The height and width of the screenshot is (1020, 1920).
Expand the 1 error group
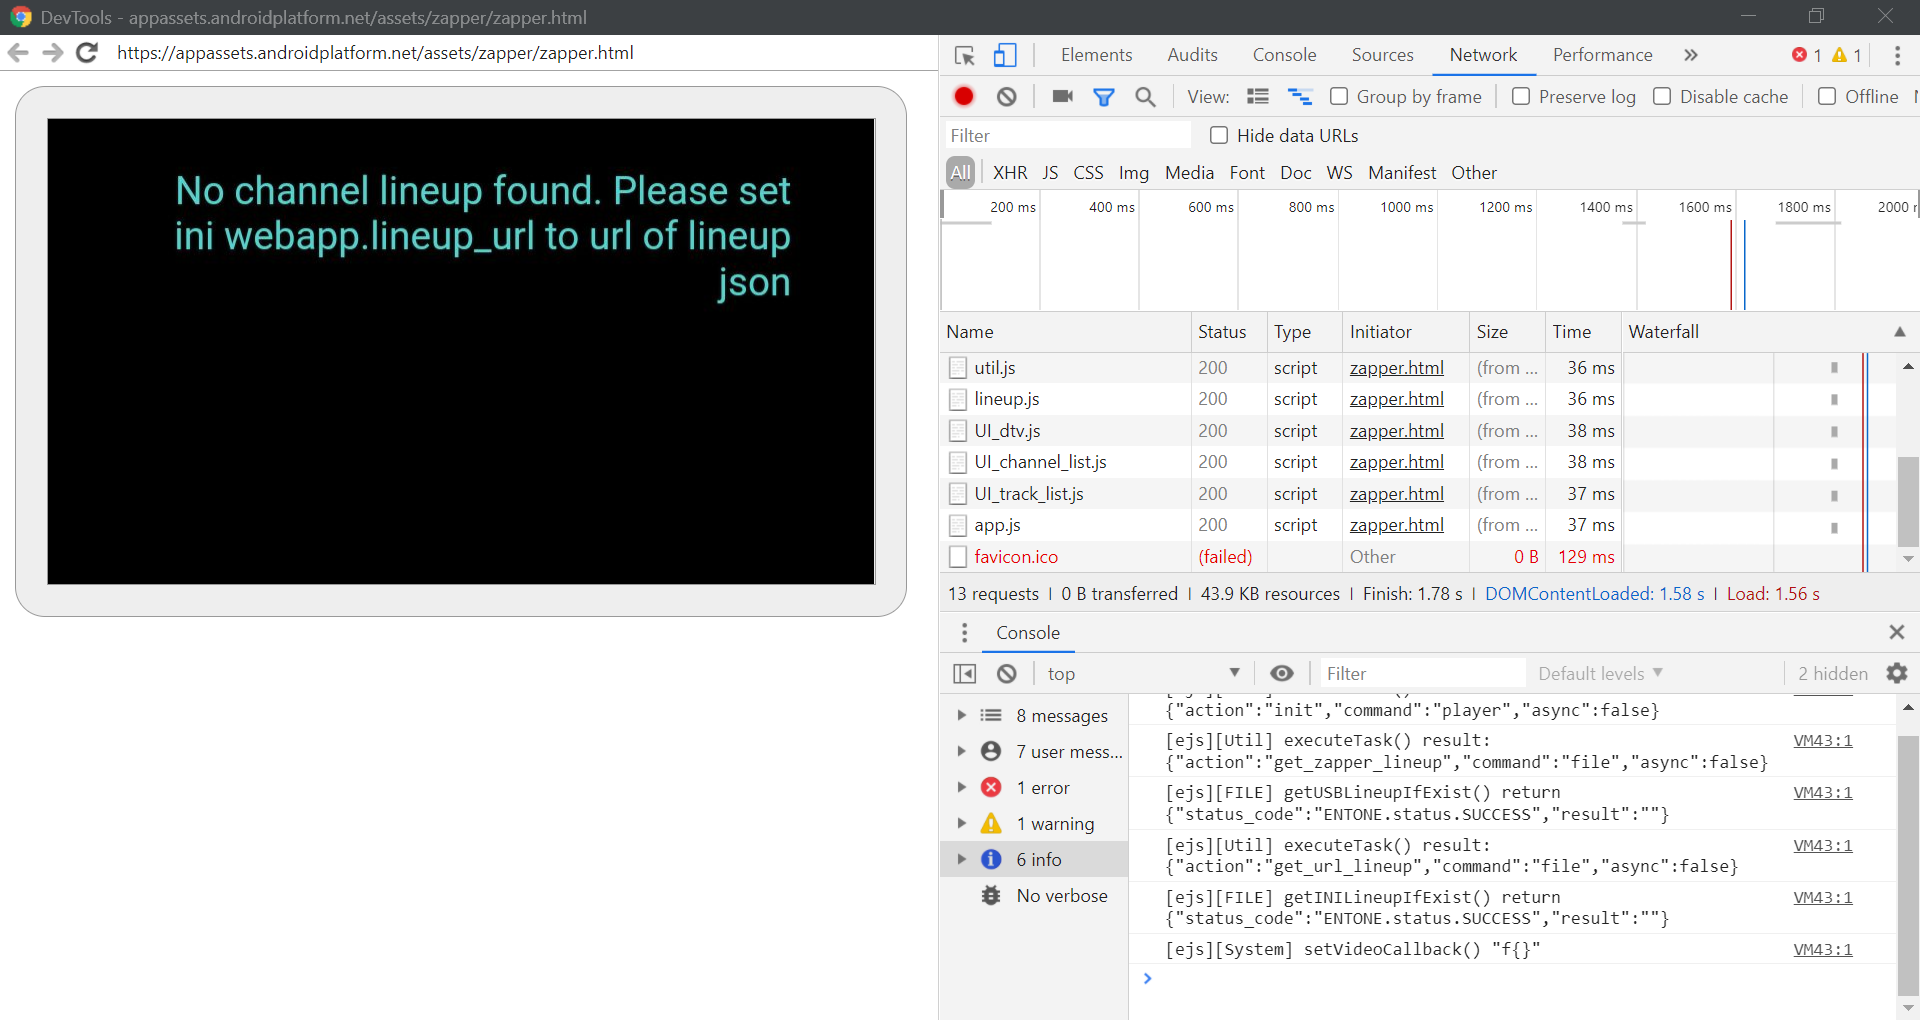(x=961, y=788)
